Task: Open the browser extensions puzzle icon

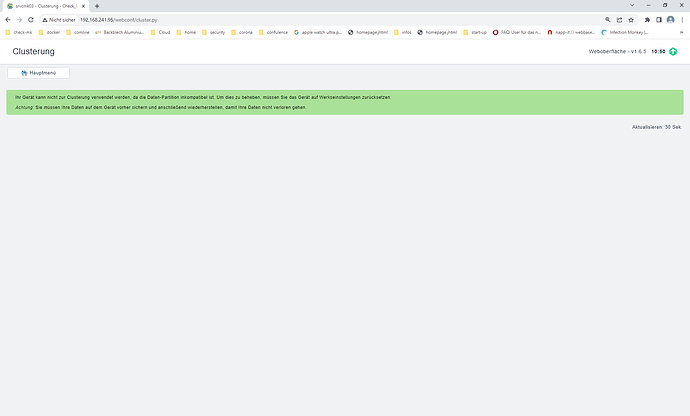Action: [647, 20]
